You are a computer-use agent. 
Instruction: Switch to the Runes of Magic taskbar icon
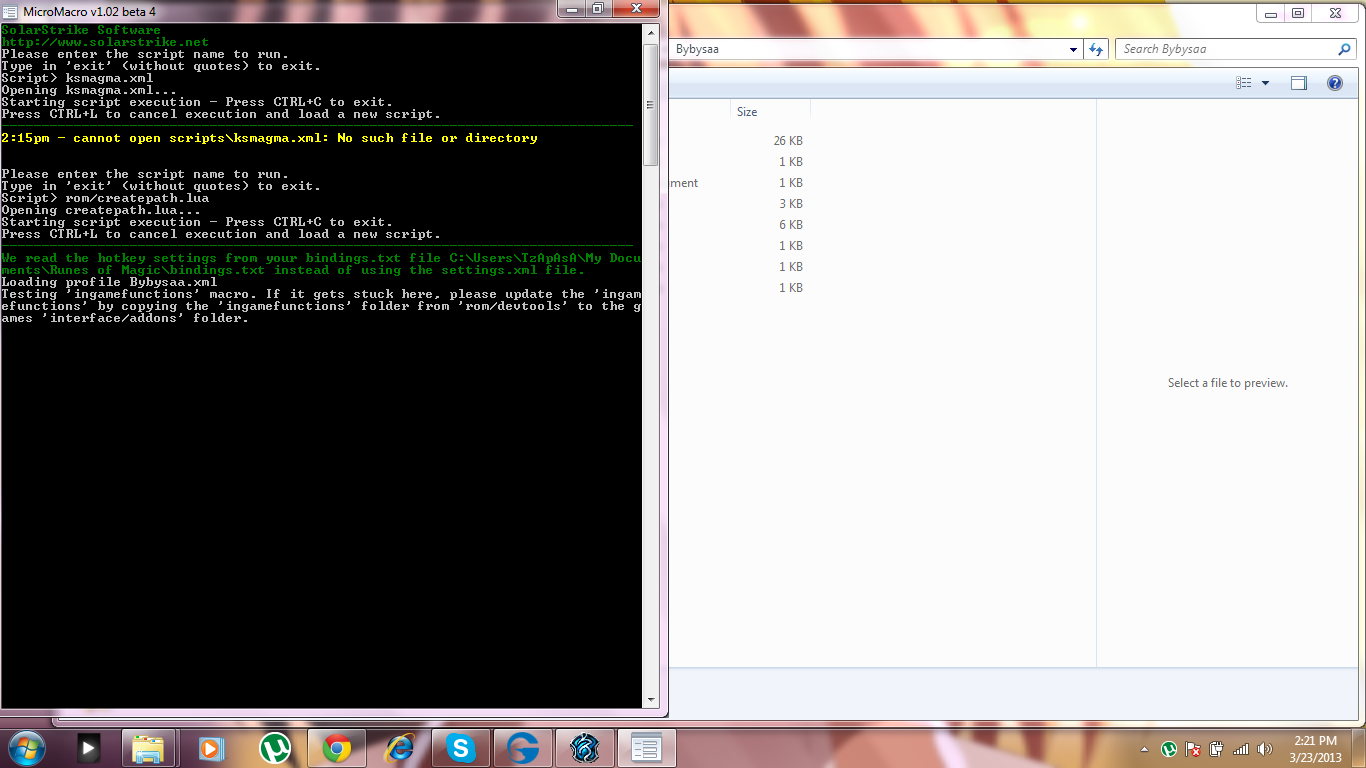pyautogui.click(x=585, y=748)
